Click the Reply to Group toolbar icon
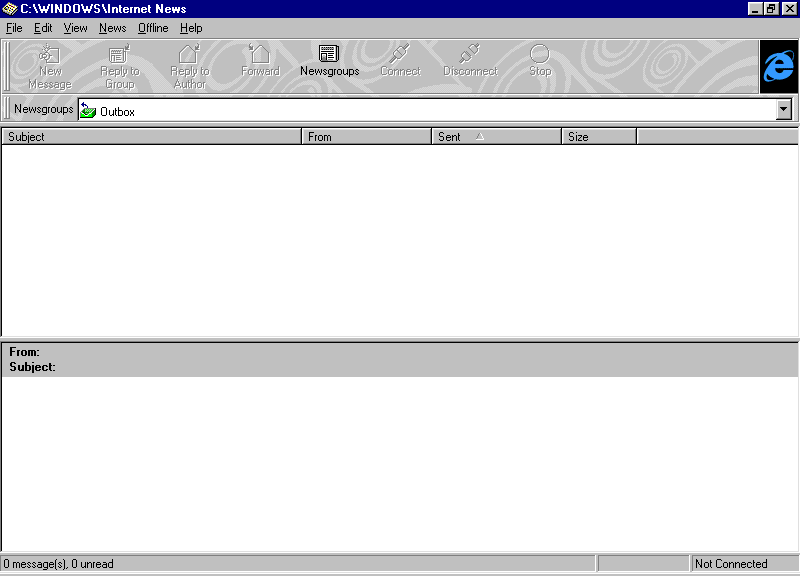The width and height of the screenshot is (800, 576). pos(119,54)
